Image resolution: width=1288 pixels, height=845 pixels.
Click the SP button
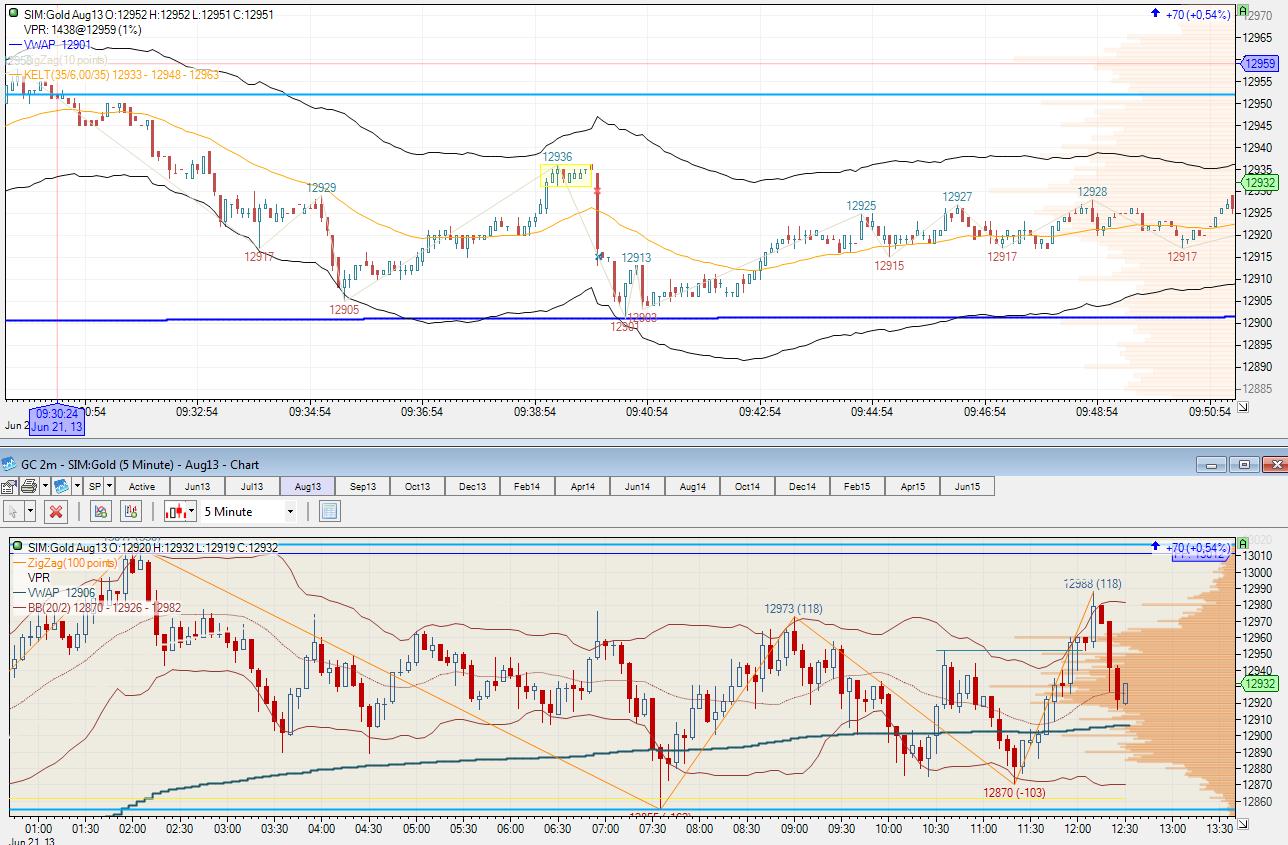(x=95, y=486)
